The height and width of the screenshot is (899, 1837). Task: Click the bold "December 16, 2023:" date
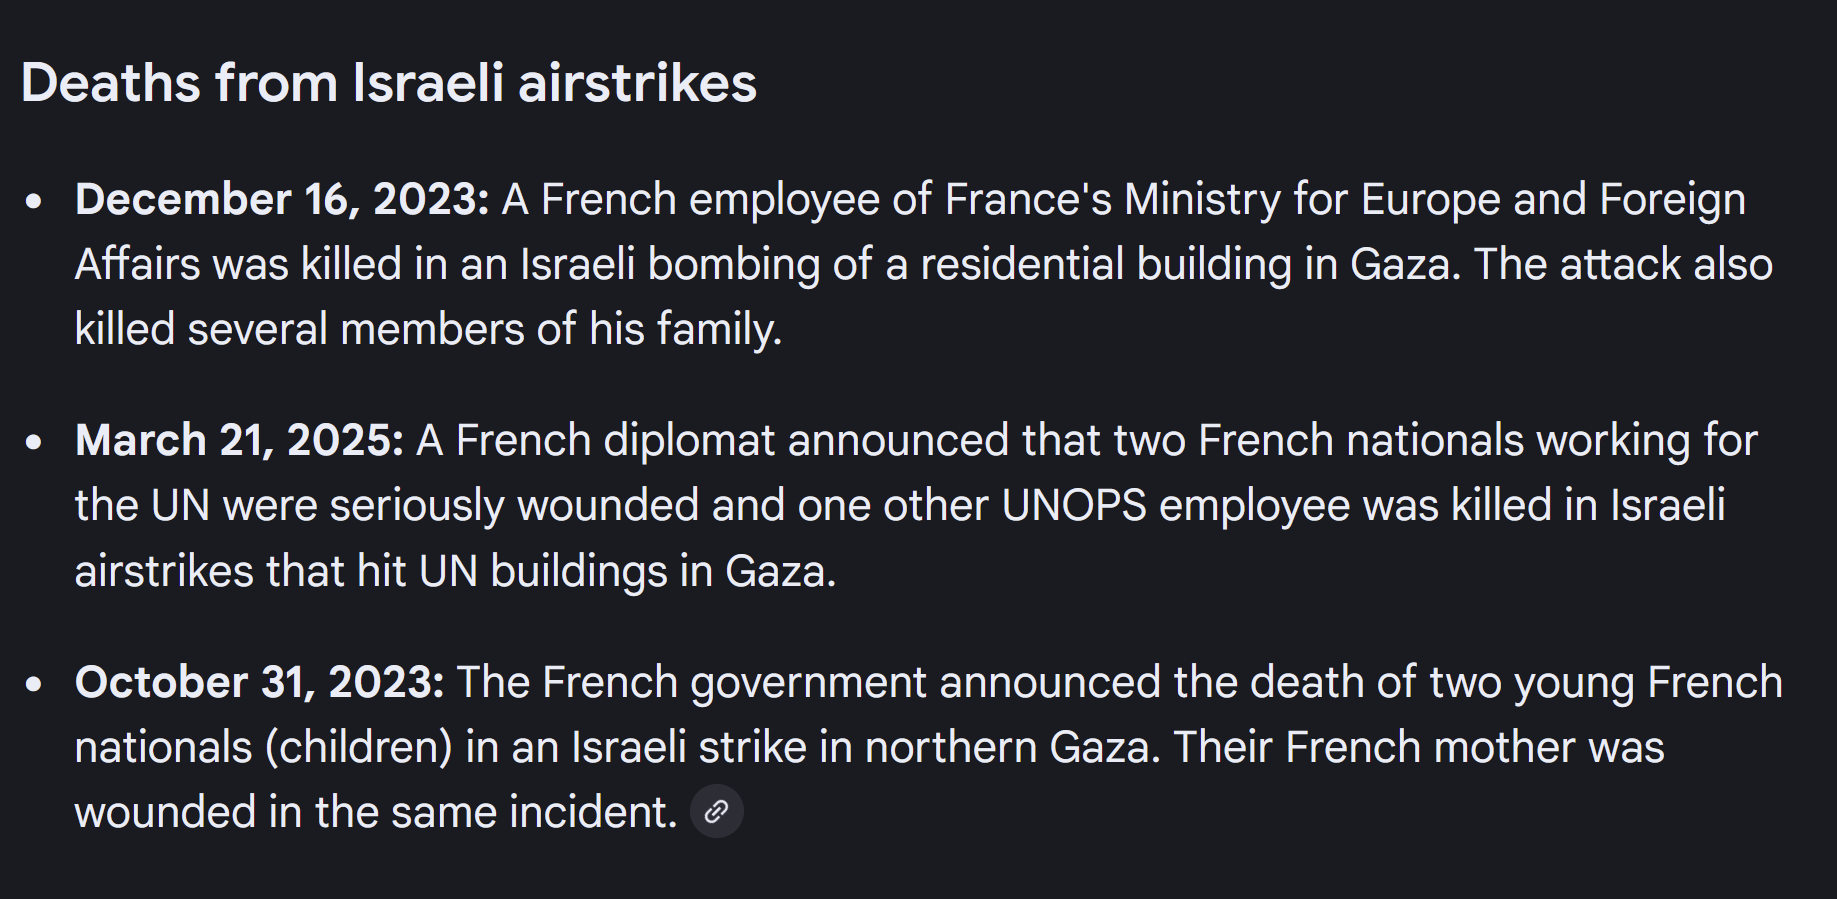282,200
